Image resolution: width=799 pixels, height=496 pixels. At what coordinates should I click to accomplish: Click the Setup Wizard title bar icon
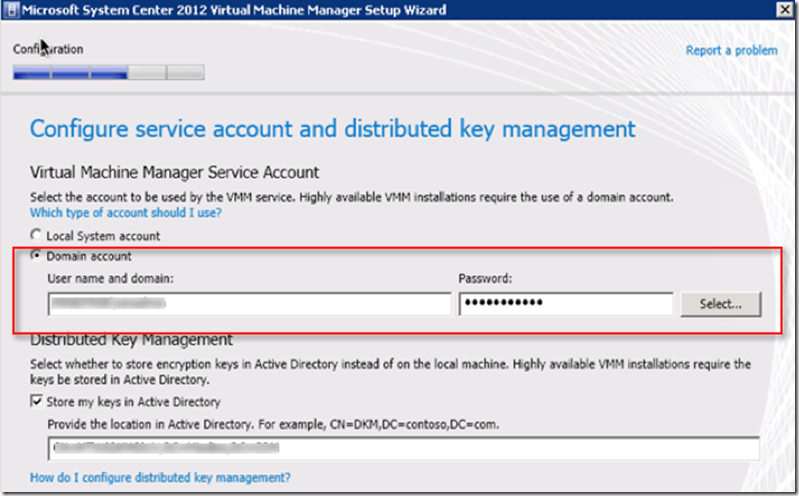click(11, 10)
